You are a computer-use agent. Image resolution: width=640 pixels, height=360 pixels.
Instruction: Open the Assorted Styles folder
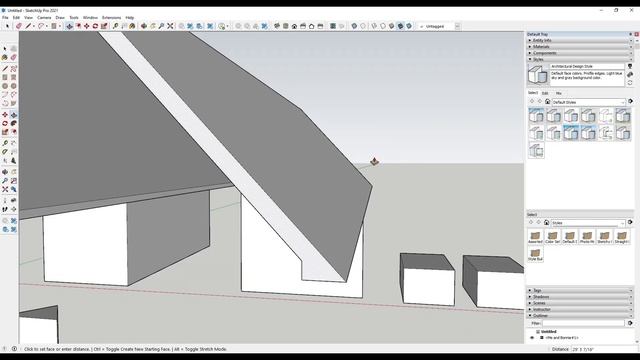tap(535, 237)
